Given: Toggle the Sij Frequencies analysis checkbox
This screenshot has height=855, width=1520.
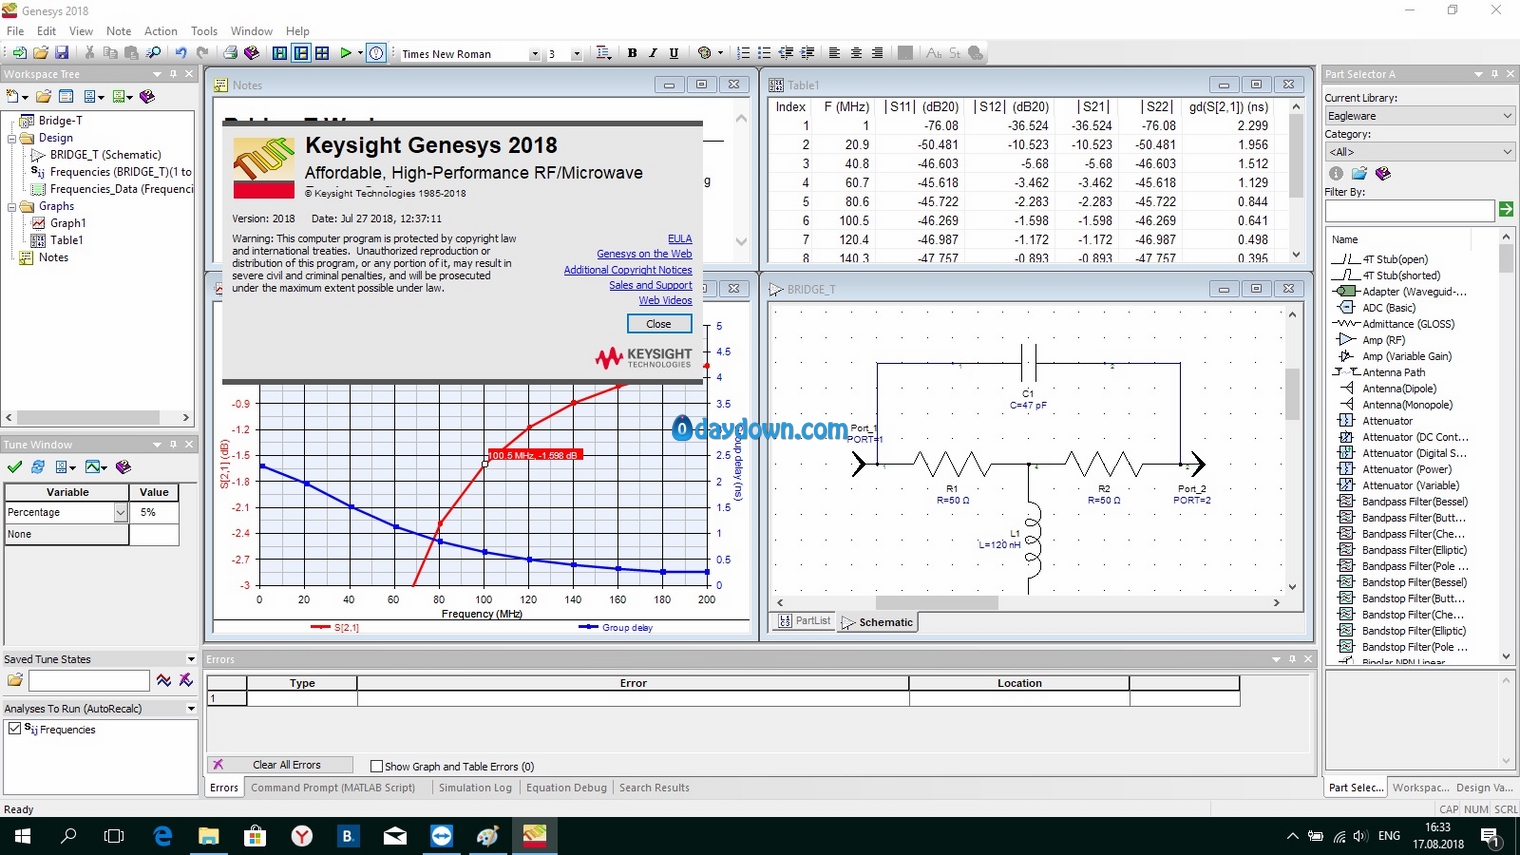Looking at the screenshot, I should pyautogui.click(x=14, y=729).
